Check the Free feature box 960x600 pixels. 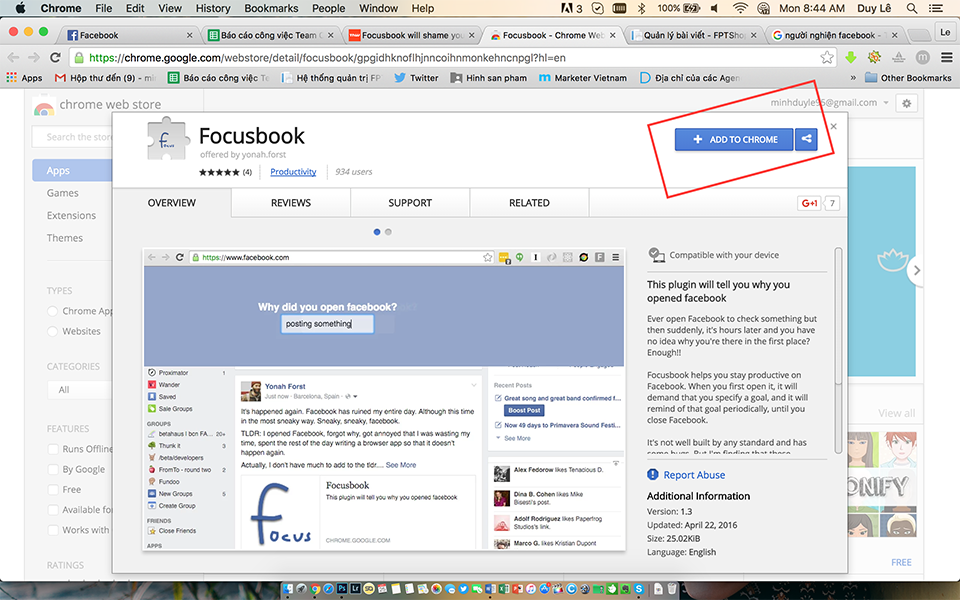pyautogui.click(x=53, y=489)
